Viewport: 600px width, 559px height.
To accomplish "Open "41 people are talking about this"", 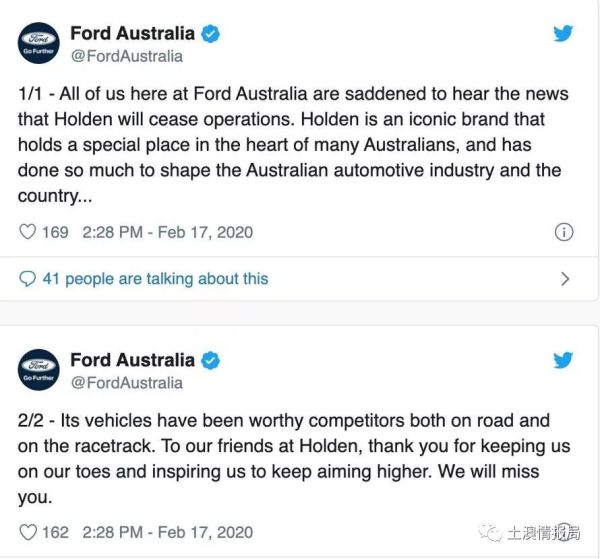I will click(155, 279).
